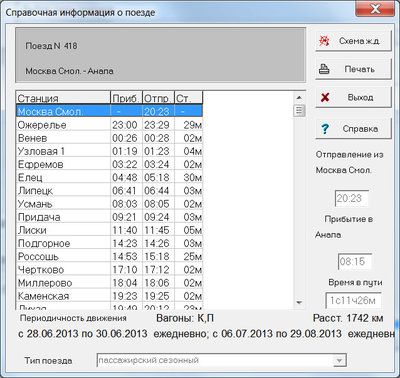Close the train info dialog window
The height and width of the screenshot is (378, 400).
(x=375, y=9)
